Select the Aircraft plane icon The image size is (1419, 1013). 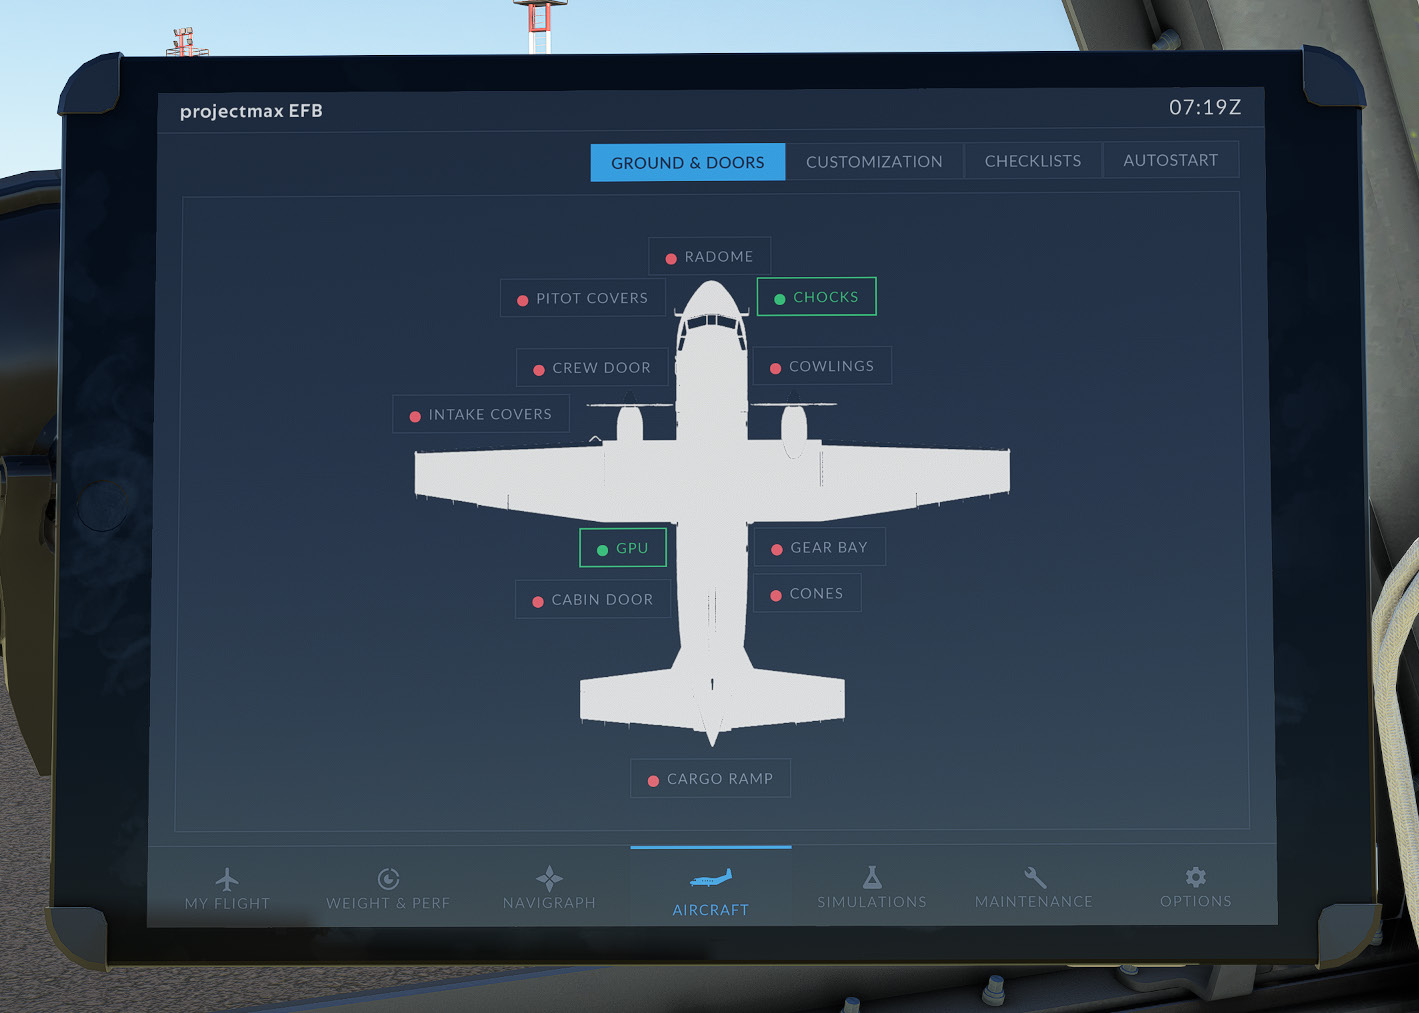click(711, 878)
